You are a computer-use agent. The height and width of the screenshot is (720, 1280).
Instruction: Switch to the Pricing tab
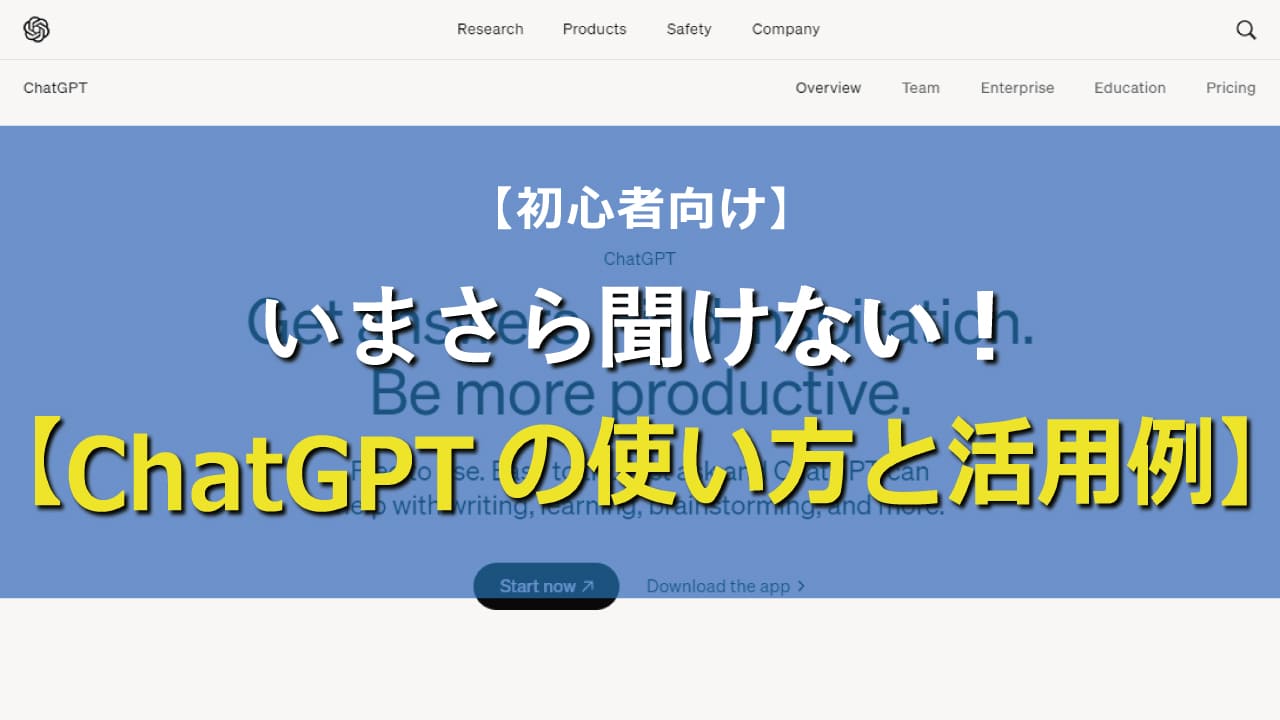point(1231,88)
